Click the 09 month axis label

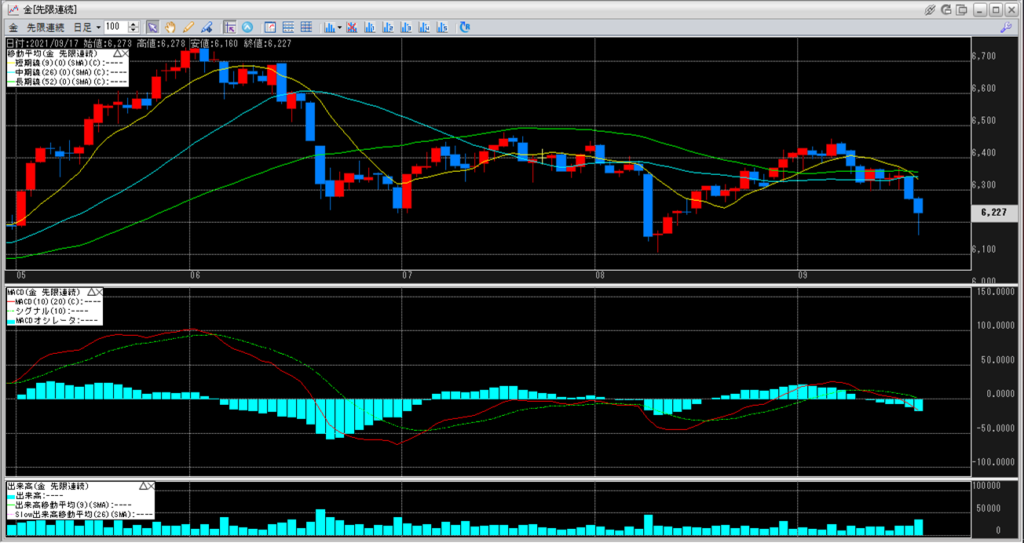point(804,276)
